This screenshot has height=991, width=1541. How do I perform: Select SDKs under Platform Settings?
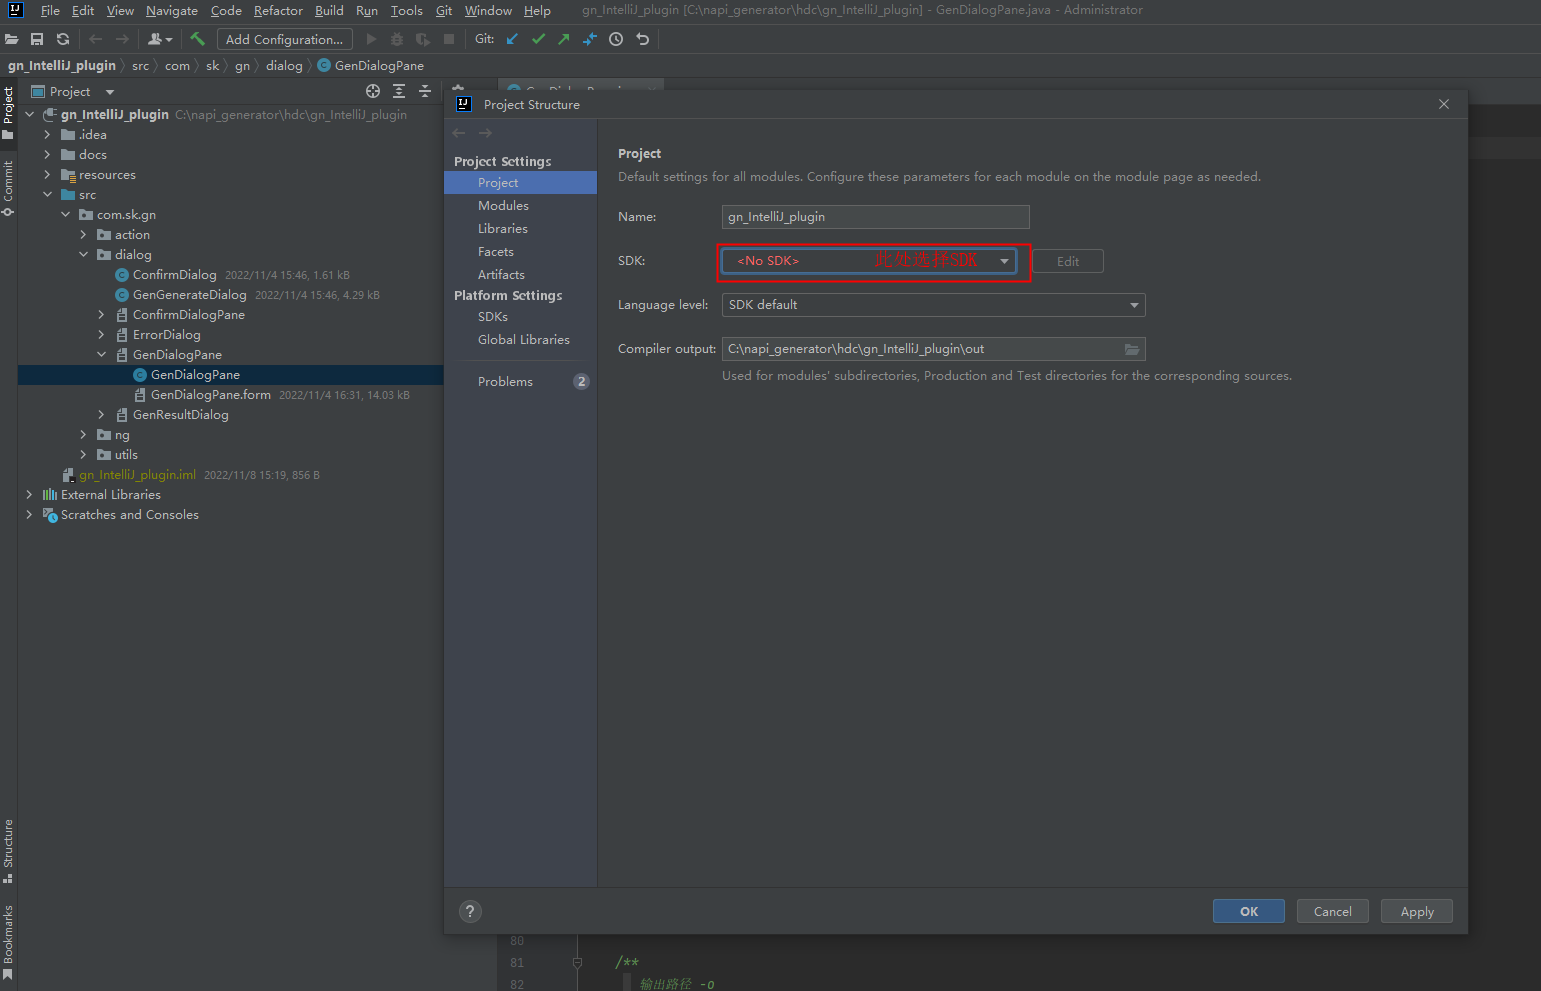coord(492,316)
